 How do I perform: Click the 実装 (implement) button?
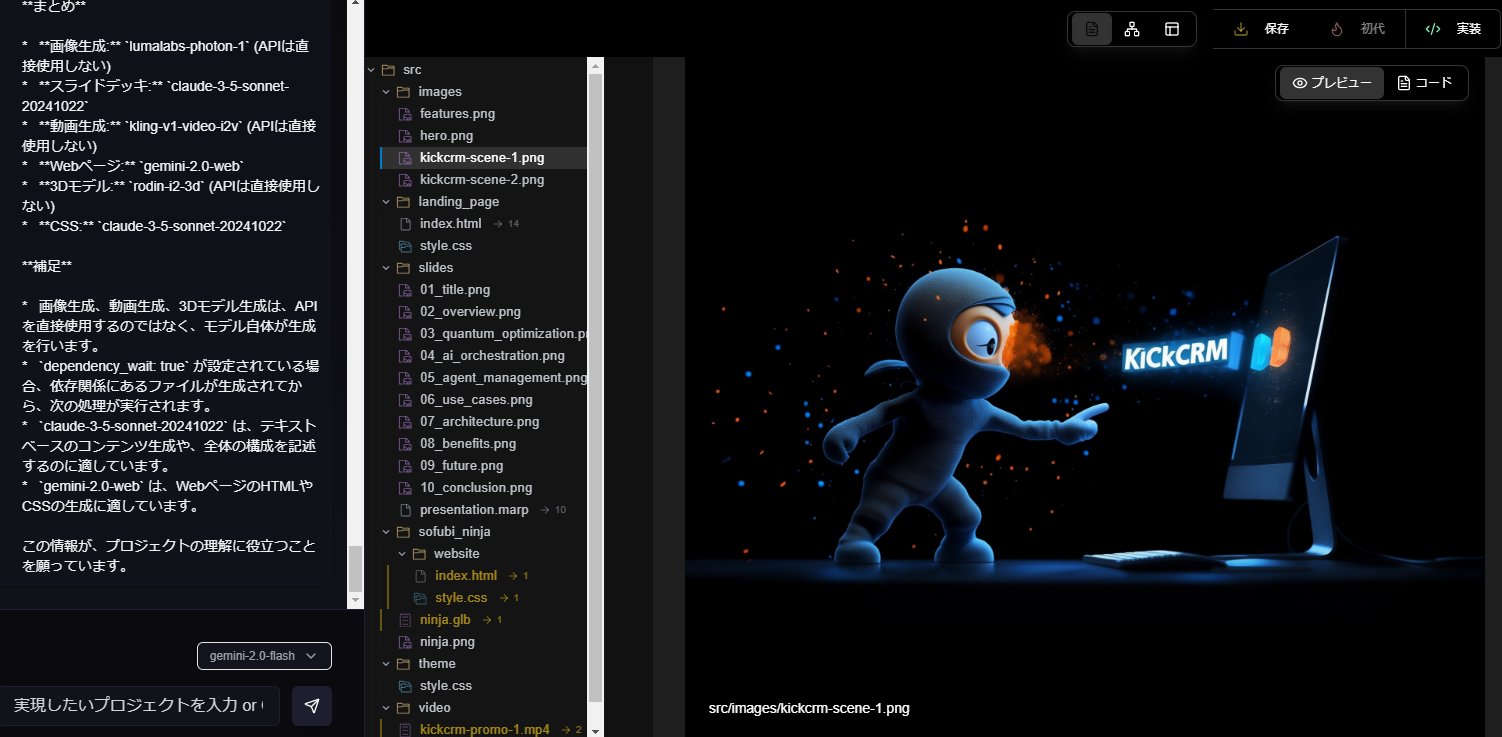pyautogui.click(x=1453, y=29)
